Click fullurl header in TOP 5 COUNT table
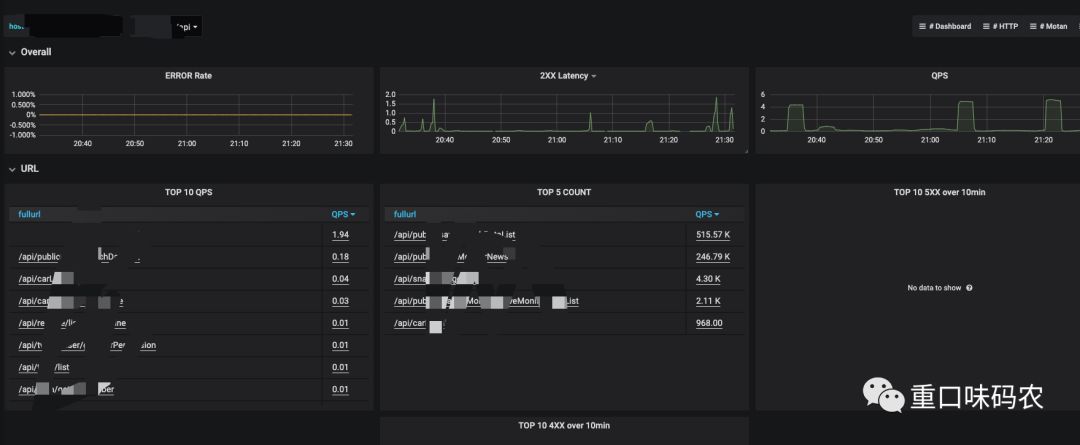 pyautogui.click(x=405, y=214)
